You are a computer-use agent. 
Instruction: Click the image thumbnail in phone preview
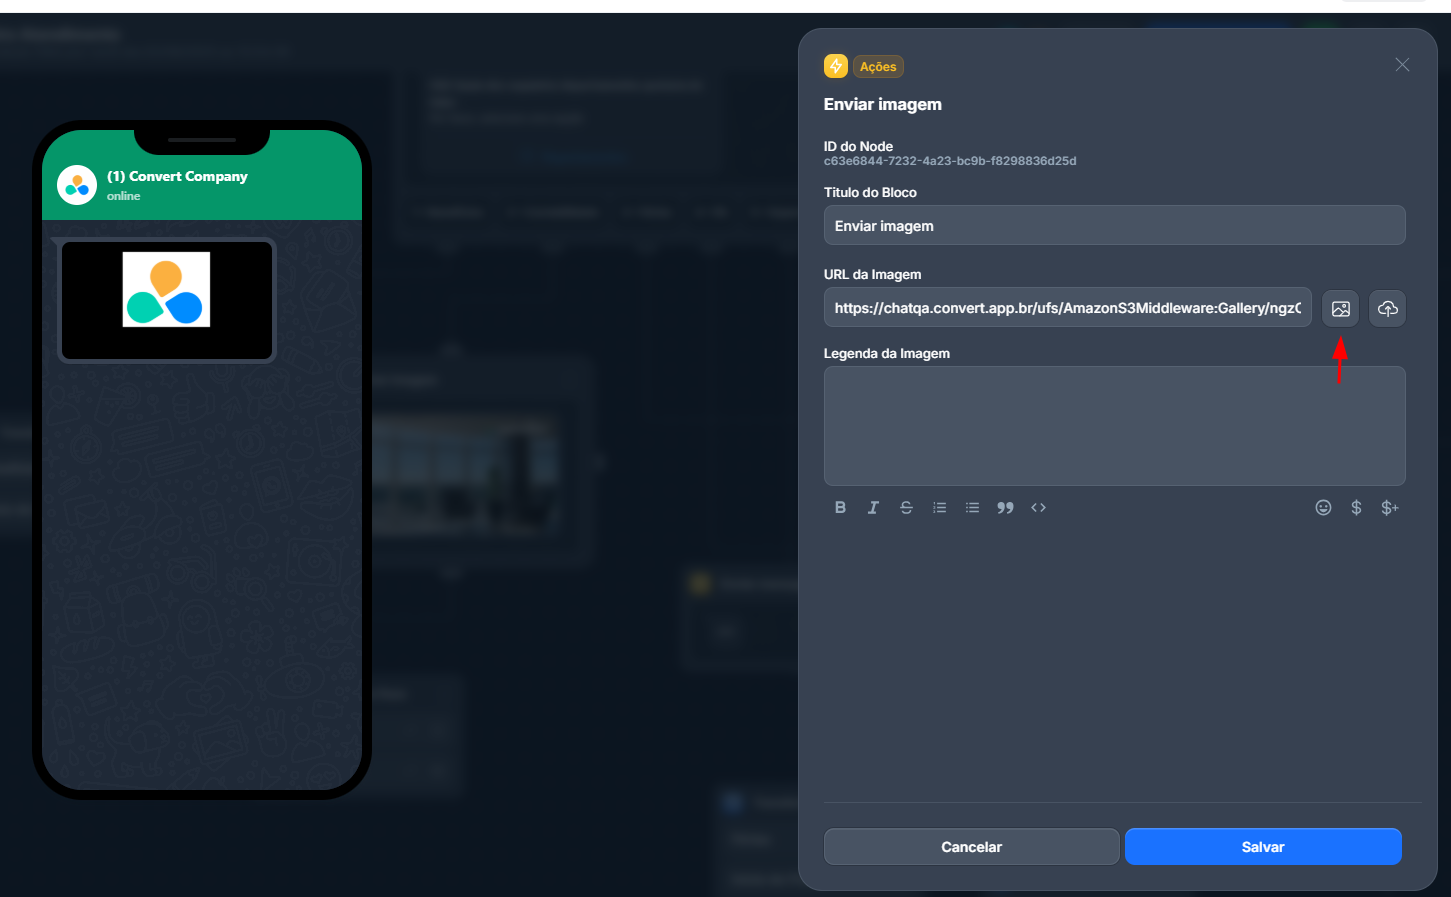pos(167,300)
